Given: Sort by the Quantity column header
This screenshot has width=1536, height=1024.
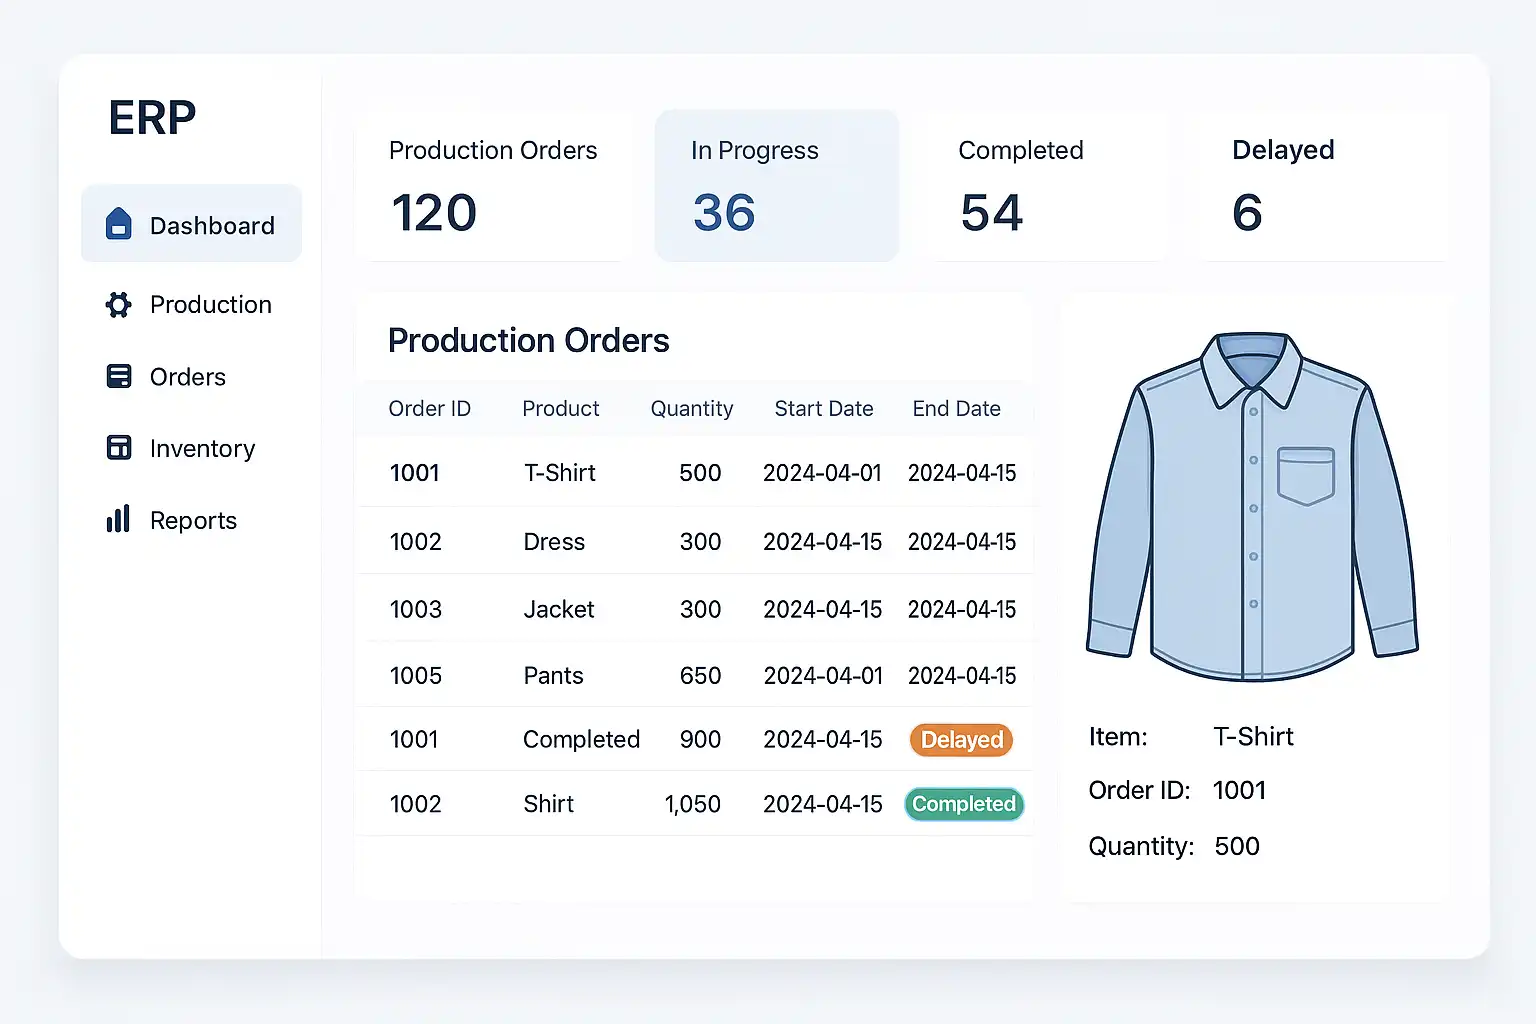Looking at the screenshot, I should (691, 409).
